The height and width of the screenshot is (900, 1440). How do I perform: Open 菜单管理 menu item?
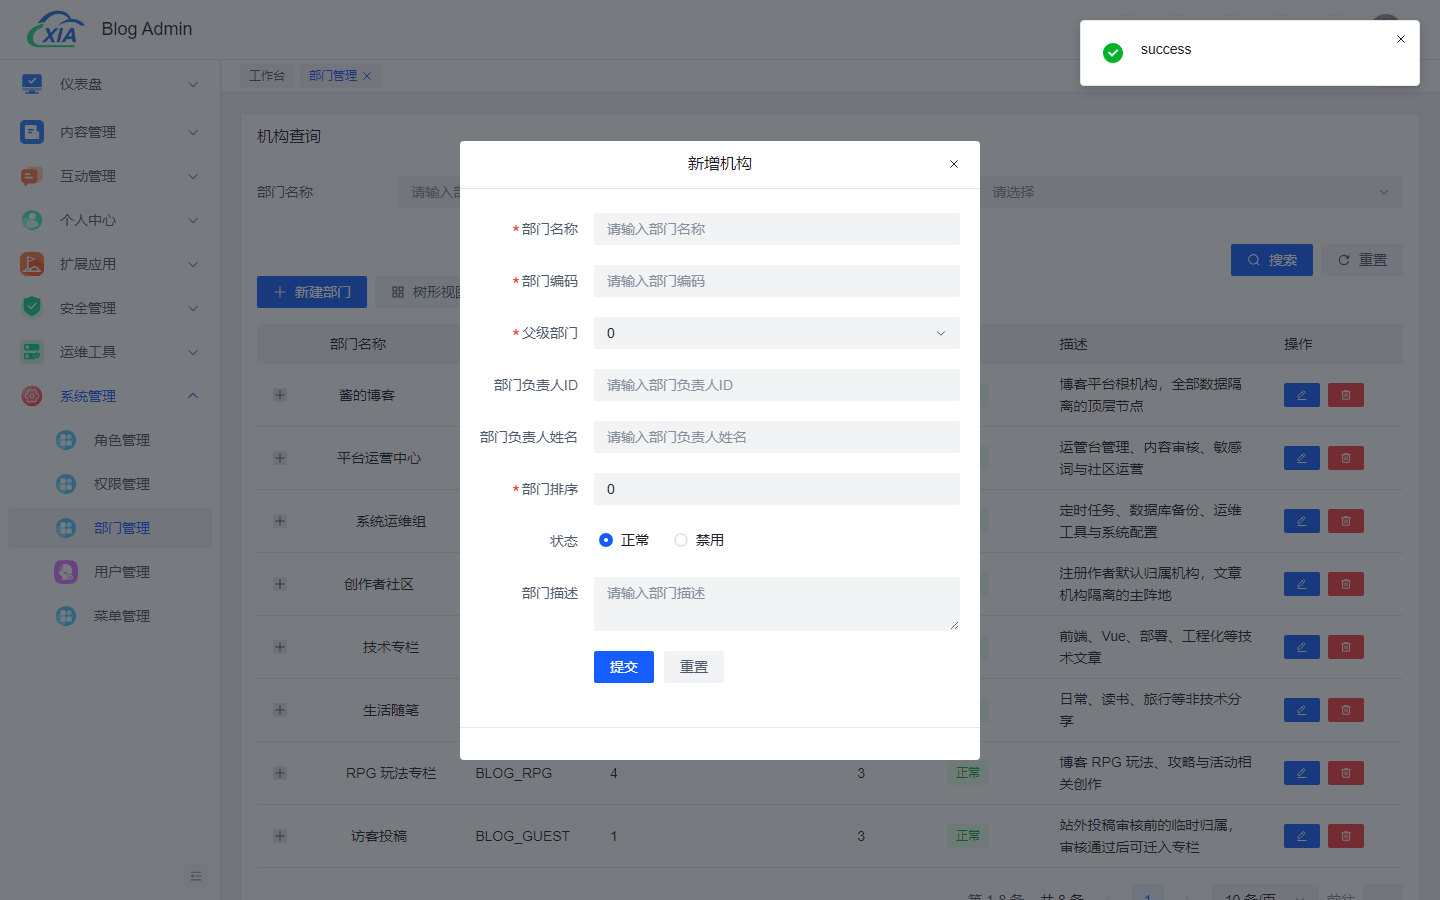tap(110, 616)
